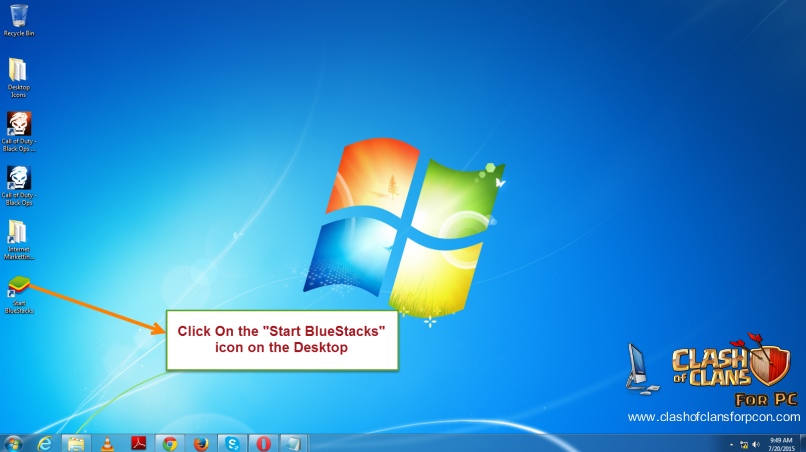This screenshot has width=806, height=452.
Task: Show hidden system tray icons
Action: coord(731,445)
